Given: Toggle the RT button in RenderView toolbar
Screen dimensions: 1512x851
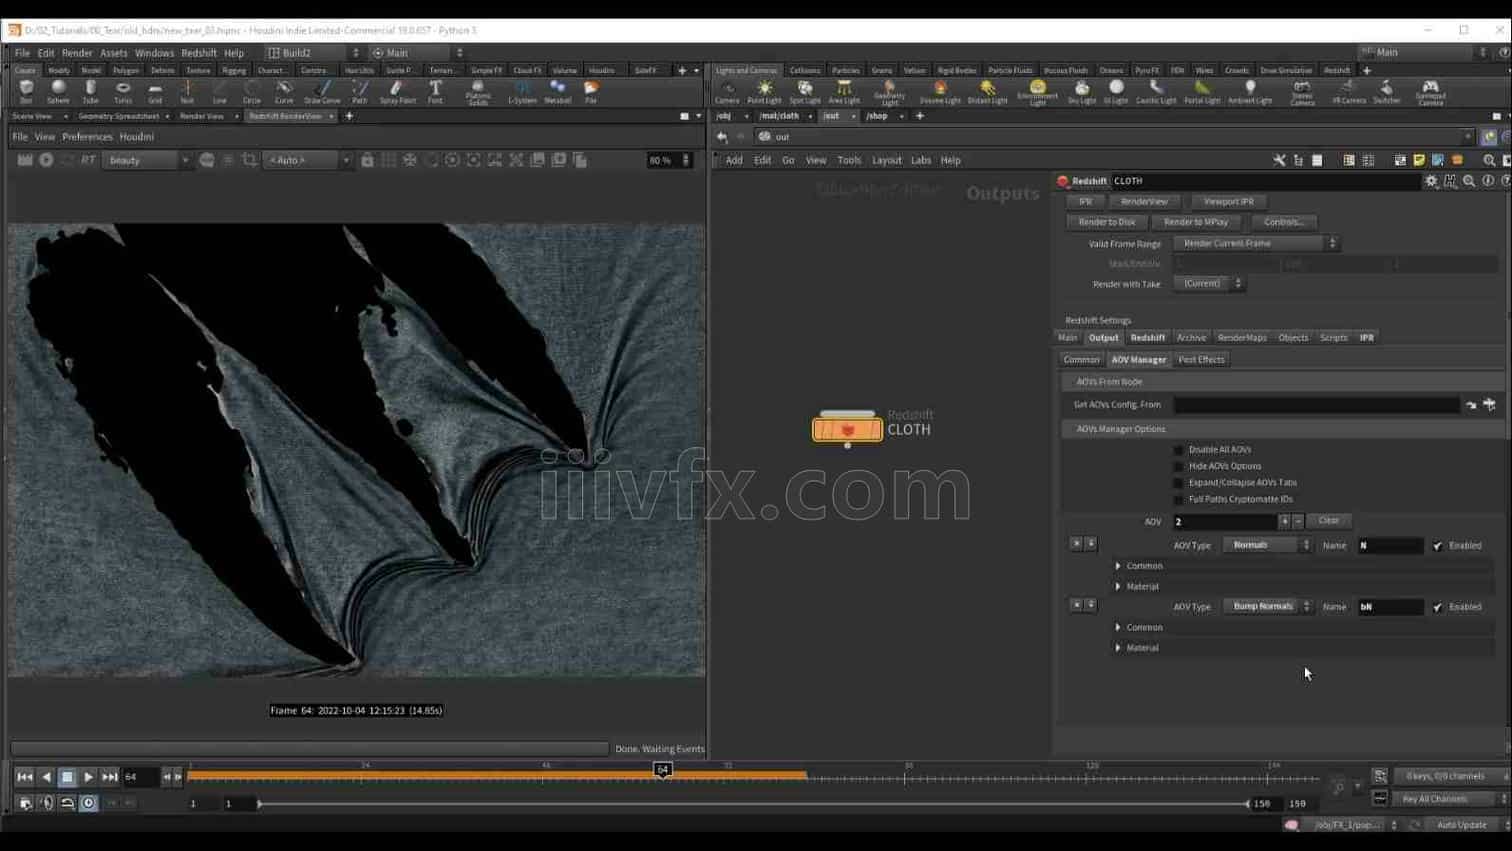Looking at the screenshot, I should tap(88, 160).
